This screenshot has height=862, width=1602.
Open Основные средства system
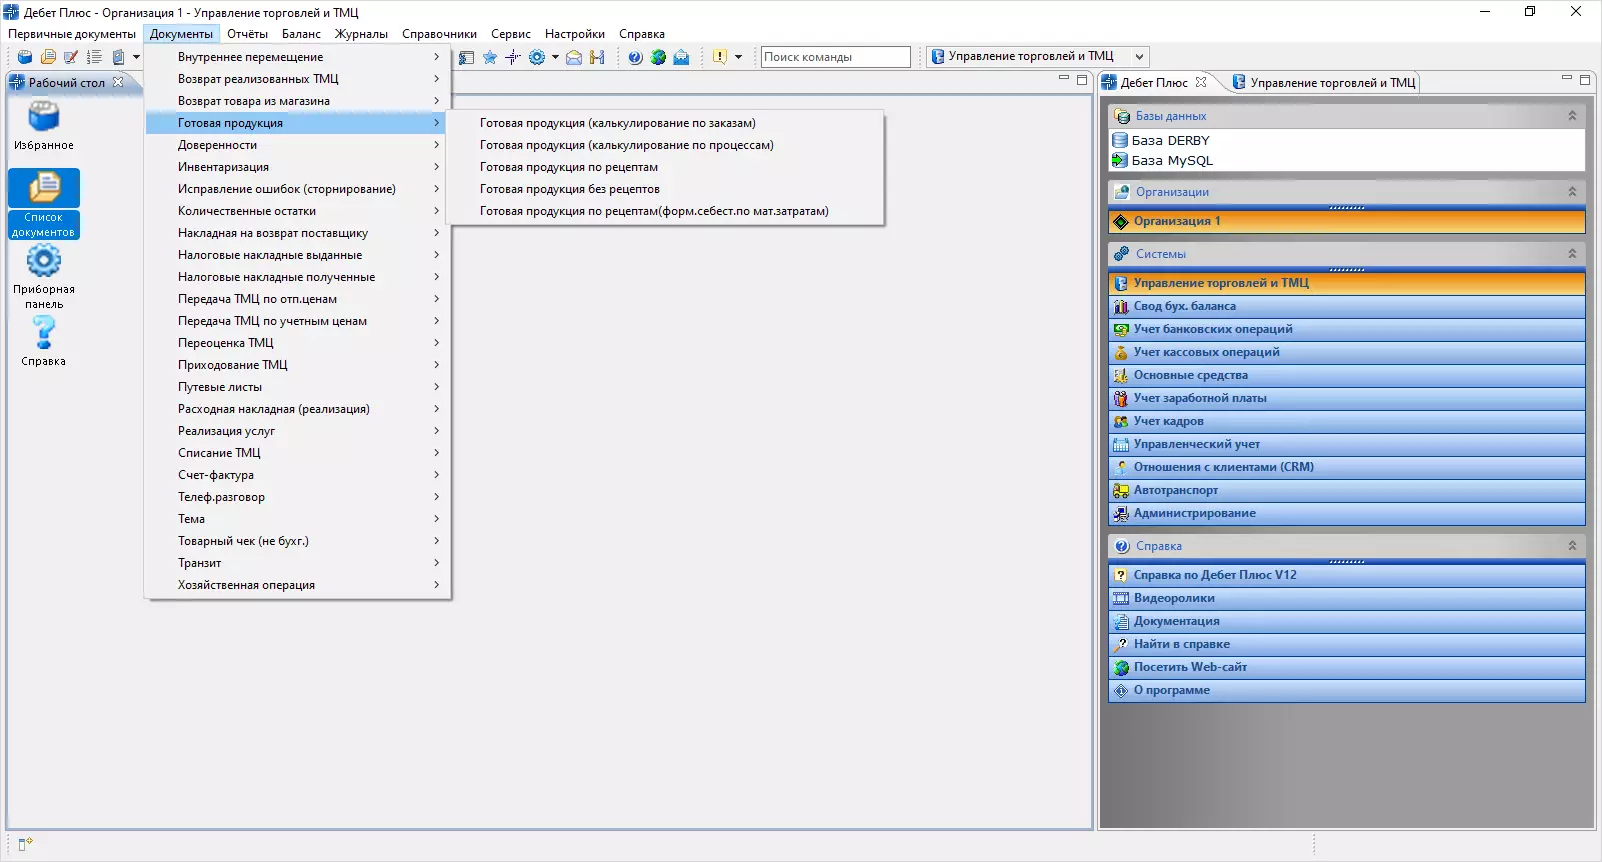(x=1347, y=375)
